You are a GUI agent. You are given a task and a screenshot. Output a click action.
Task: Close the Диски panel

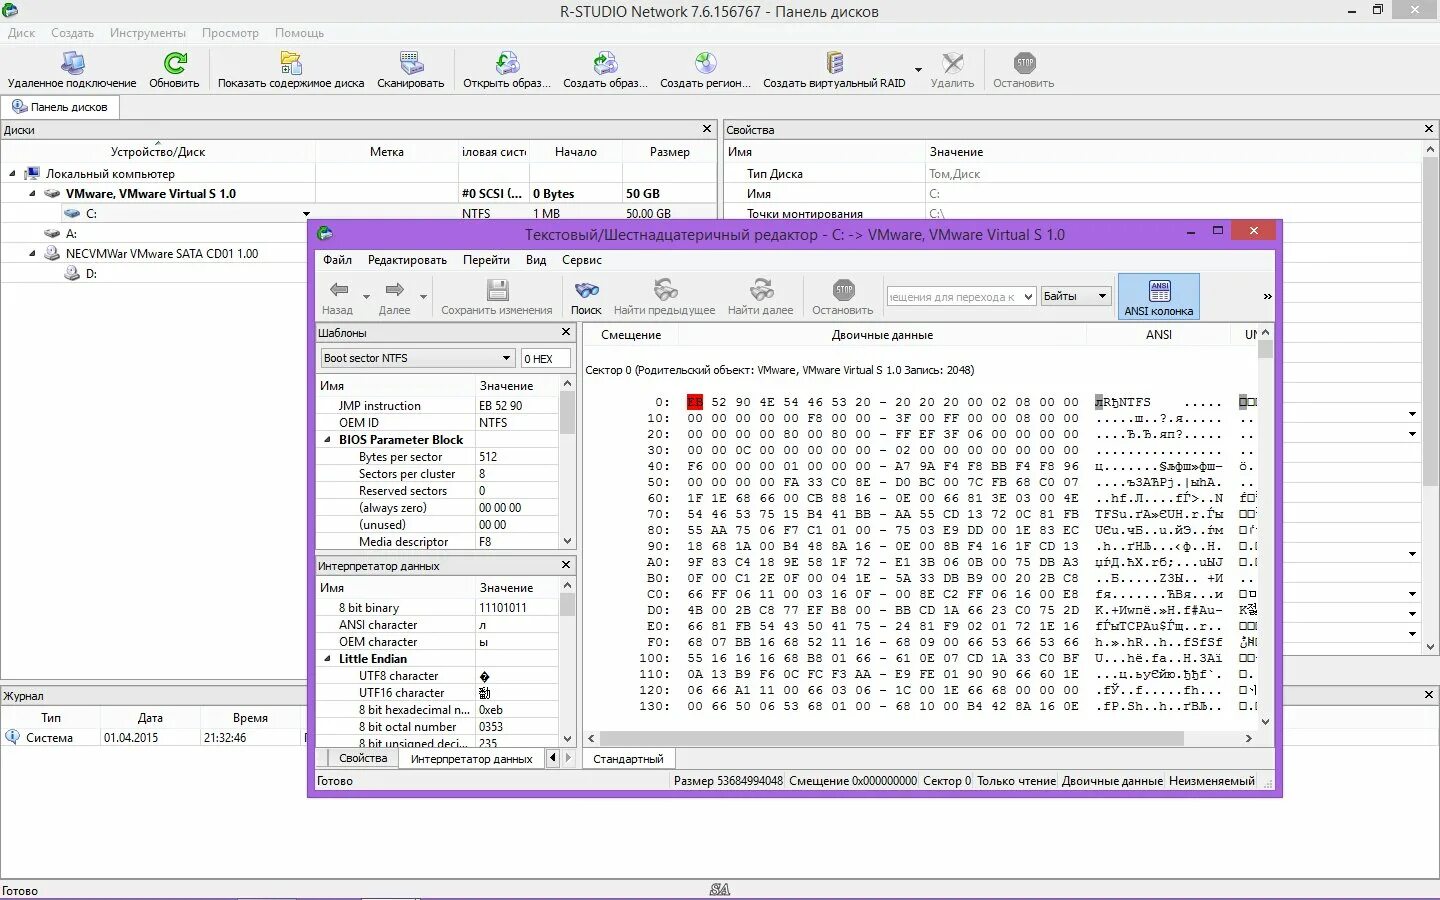[x=707, y=129]
